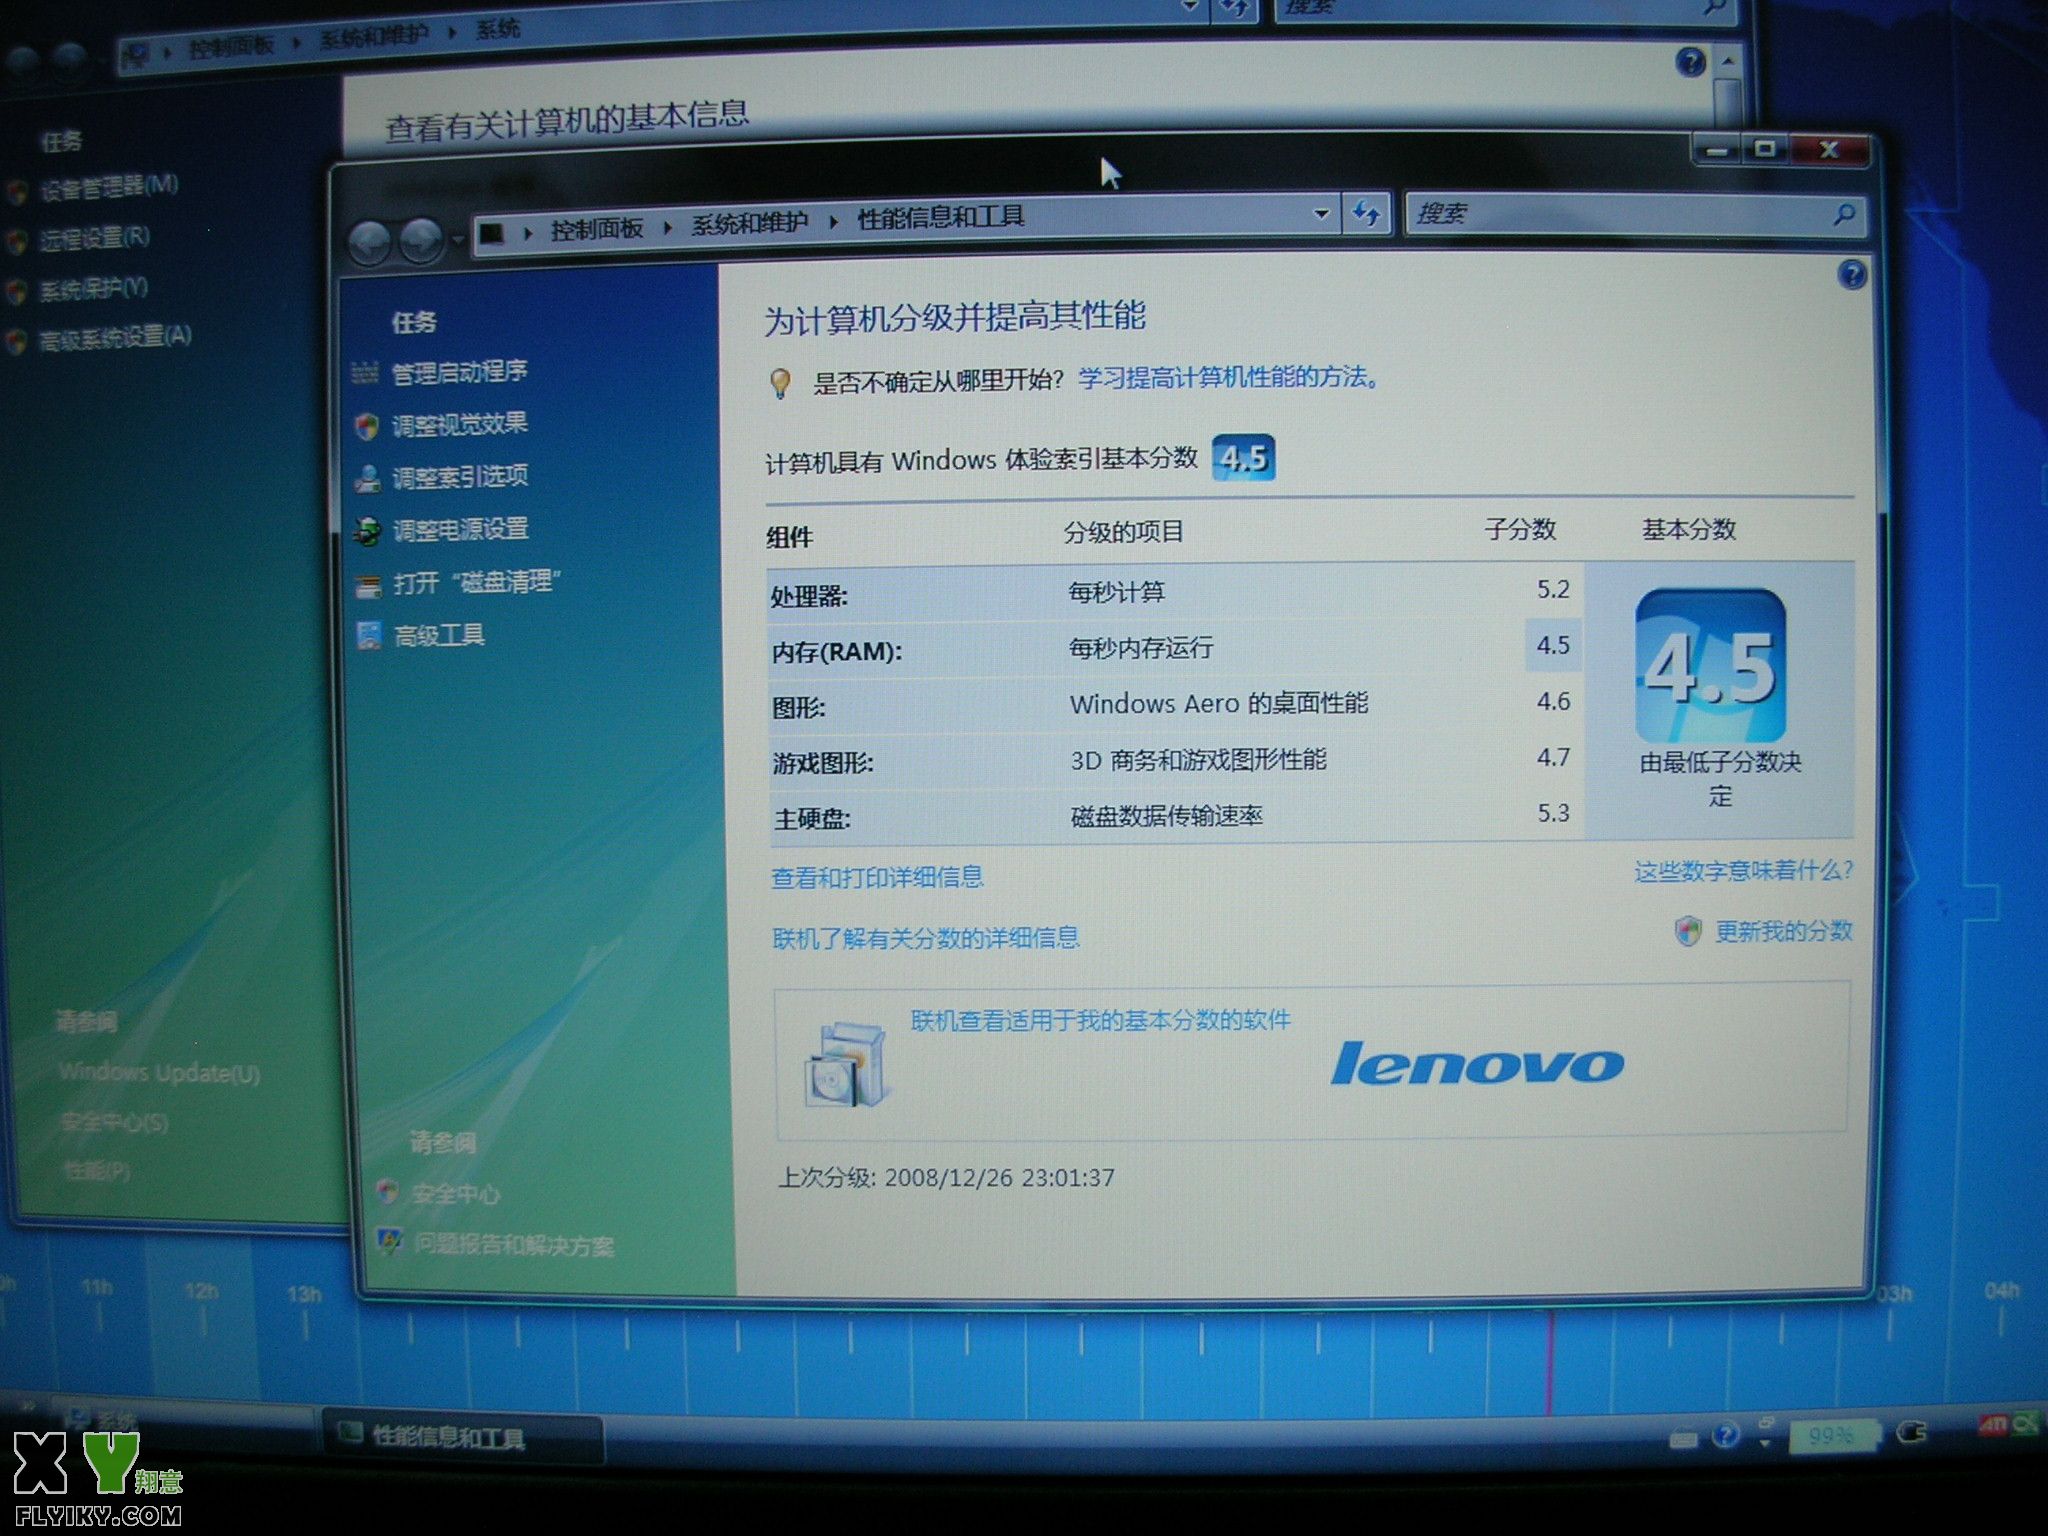Screen dimensions: 2048x1536
Task: Click the shield icon beside 更新我的分数
Action: coord(1687,932)
